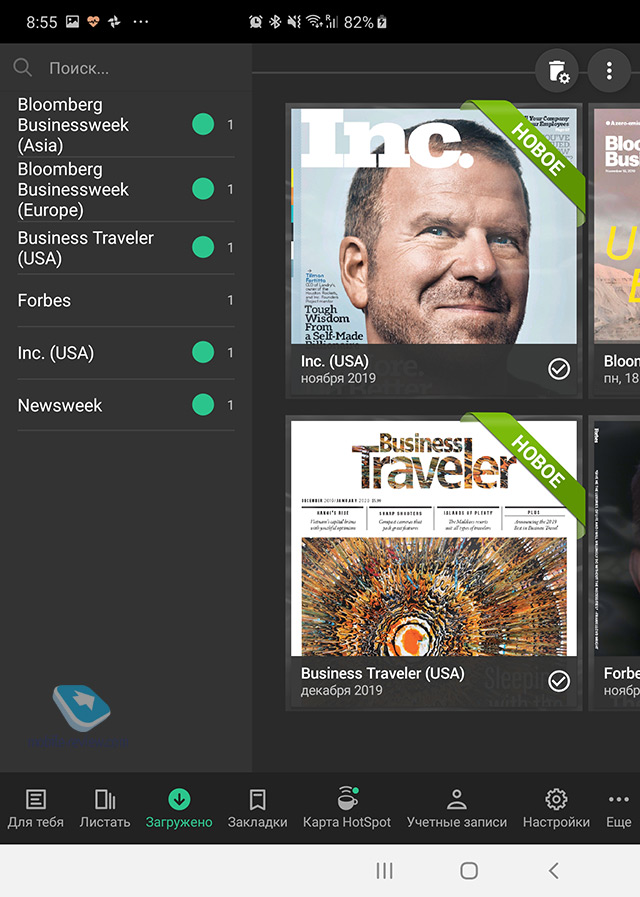
Task: Switch to the Для тебя tab
Action: pyautogui.click(x=36, y=808)
